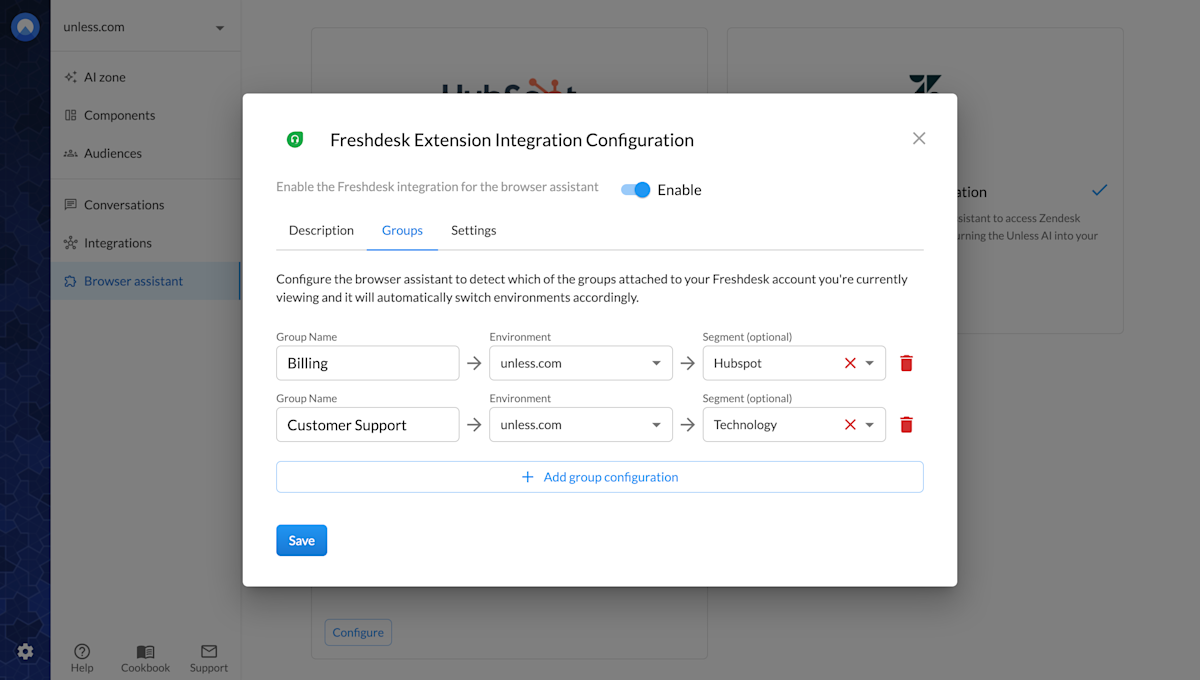Viewport: 1200px width, 680px height.
Task: Open the Segment dropdown showing Technology
Action: click(869, 424)
